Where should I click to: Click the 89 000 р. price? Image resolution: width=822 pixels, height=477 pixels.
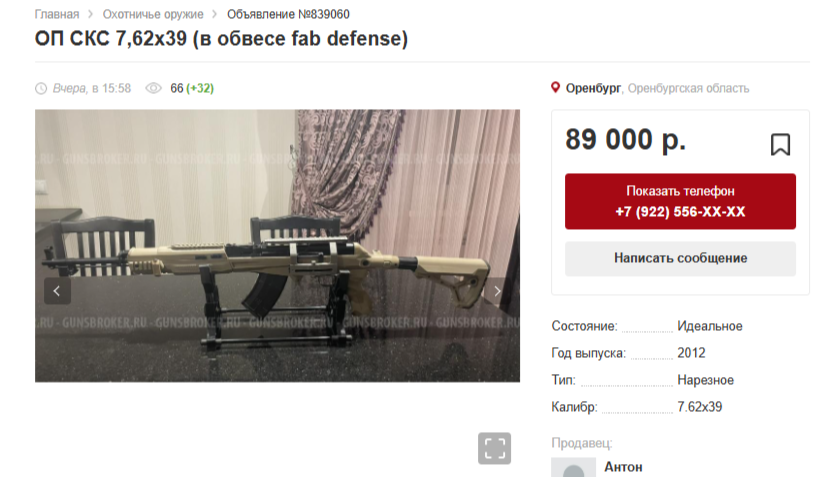[625, 140]
